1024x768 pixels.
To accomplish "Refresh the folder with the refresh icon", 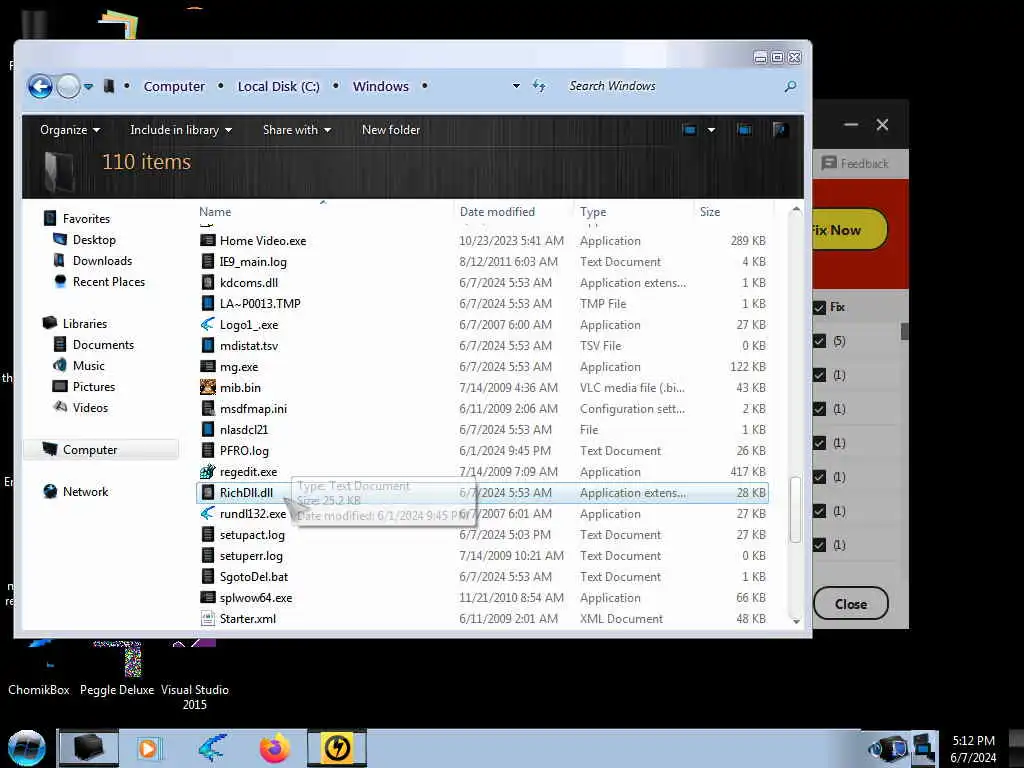I will (x=539, y=86).
